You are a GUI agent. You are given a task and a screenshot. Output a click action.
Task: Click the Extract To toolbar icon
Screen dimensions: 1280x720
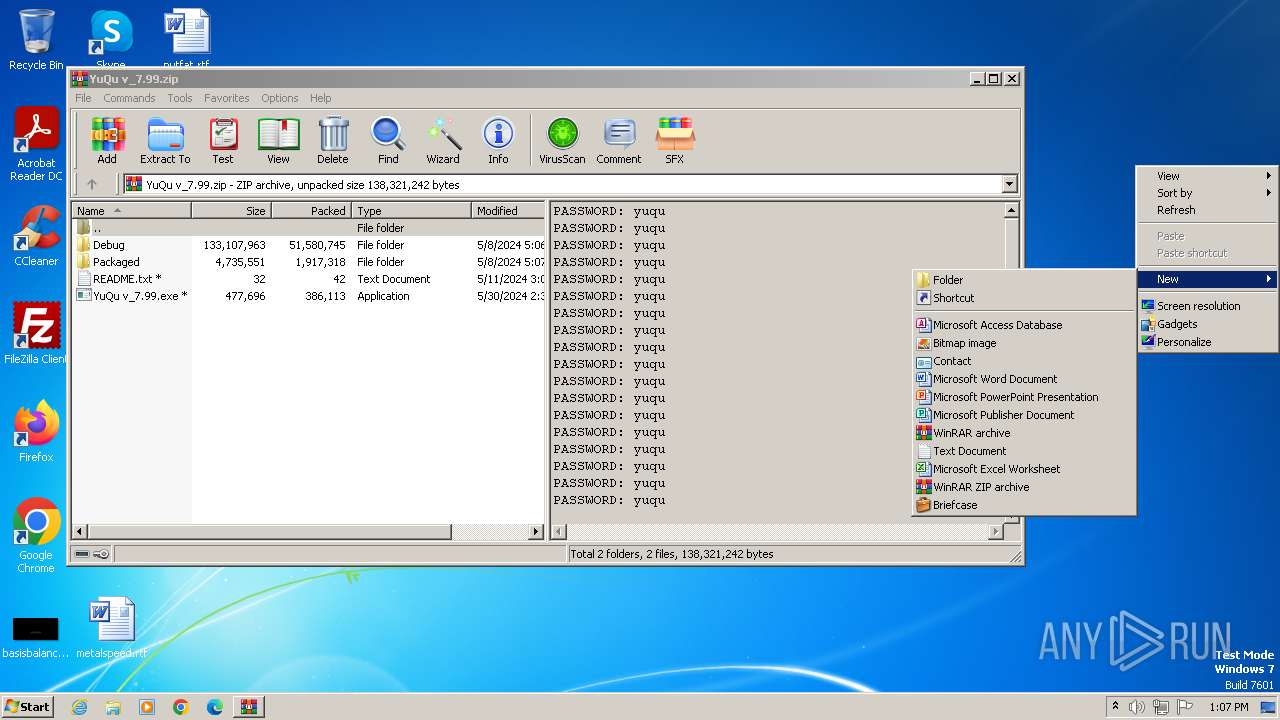[x=165, y=140]
